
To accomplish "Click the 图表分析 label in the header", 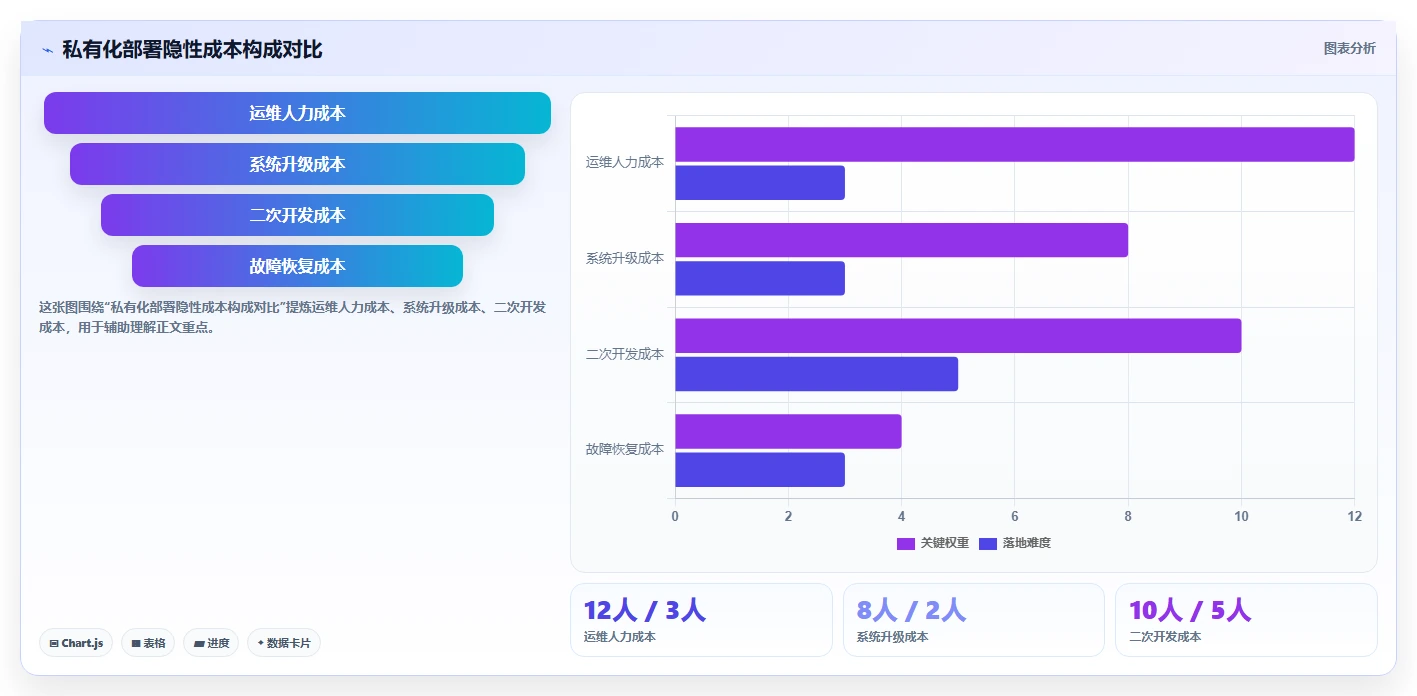I will [1349, 48].
